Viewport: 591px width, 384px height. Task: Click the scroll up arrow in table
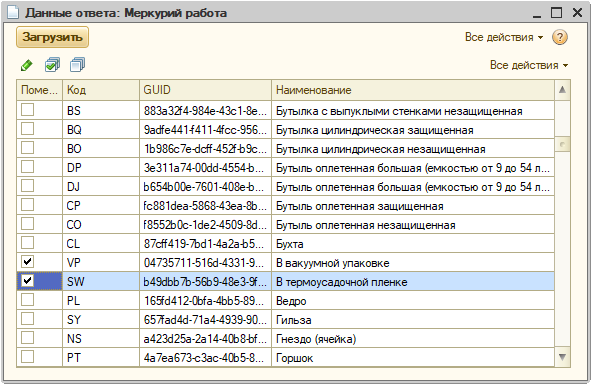[x=562, y=90]
